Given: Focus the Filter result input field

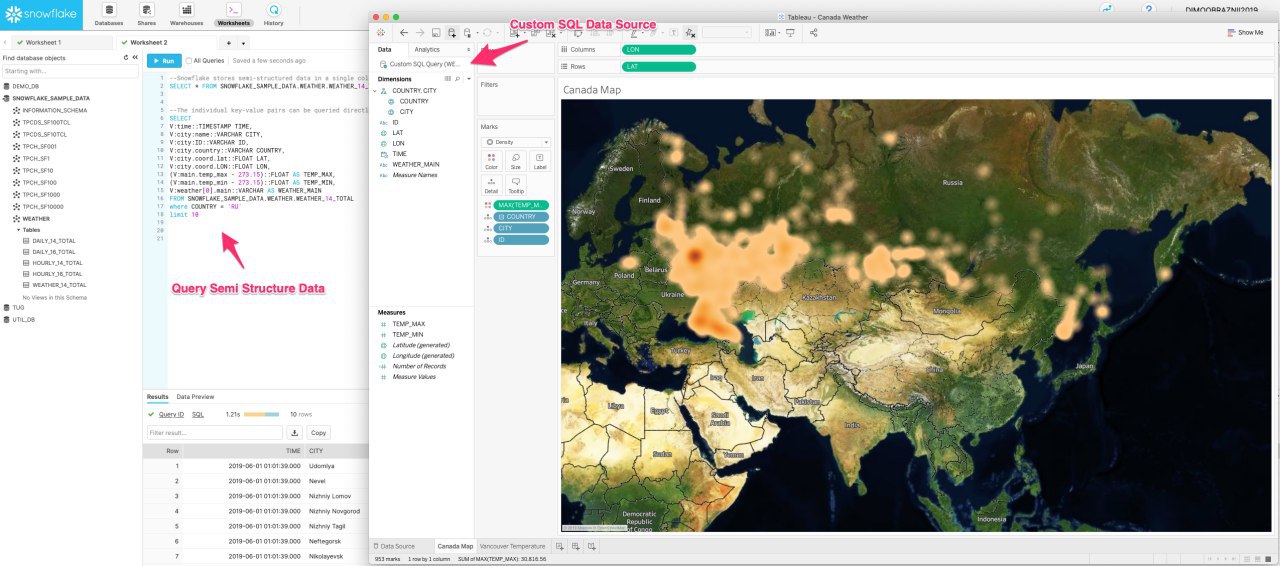Looking at the screenshot, I should [214, 433].
